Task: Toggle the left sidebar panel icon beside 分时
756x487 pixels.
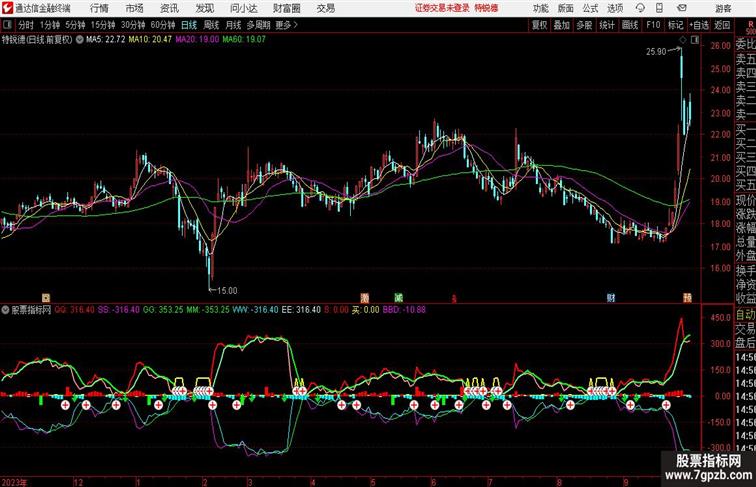Action: (x=7, y=25)
